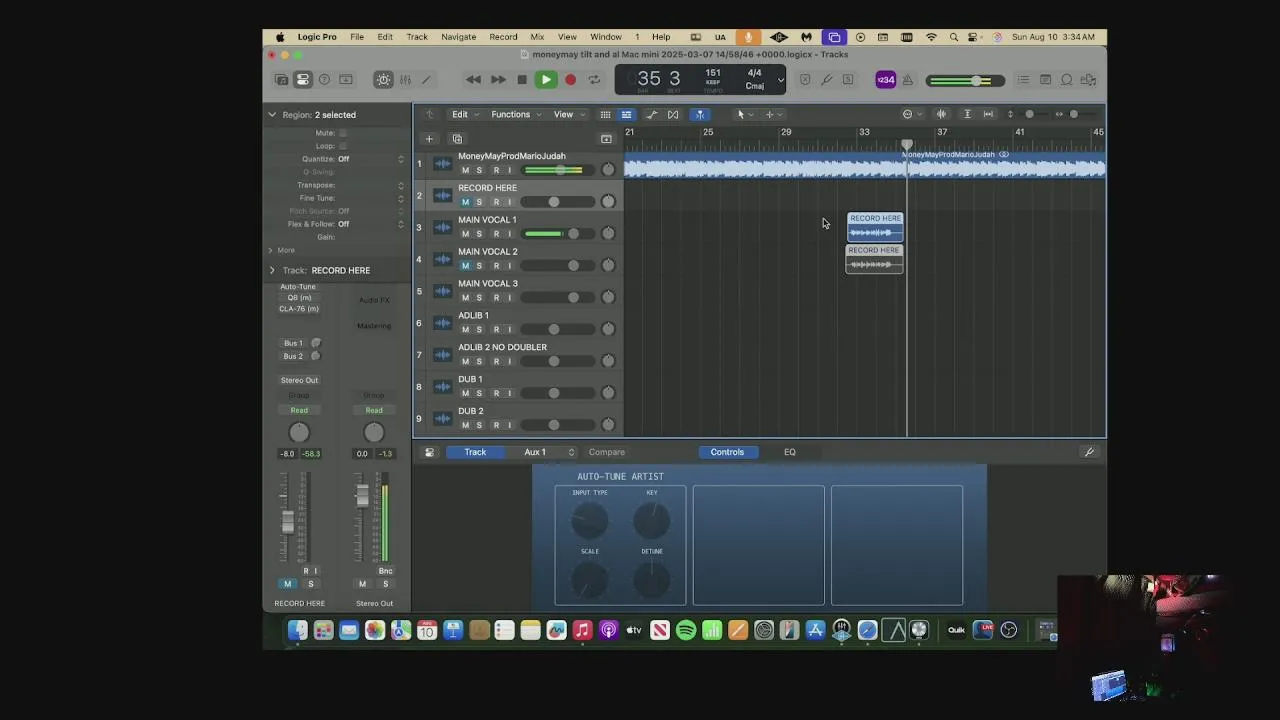Viewport: 1280px width, 720px height.
Task: Open the Track menu in menu bar
Action: (x=417, y=37)
